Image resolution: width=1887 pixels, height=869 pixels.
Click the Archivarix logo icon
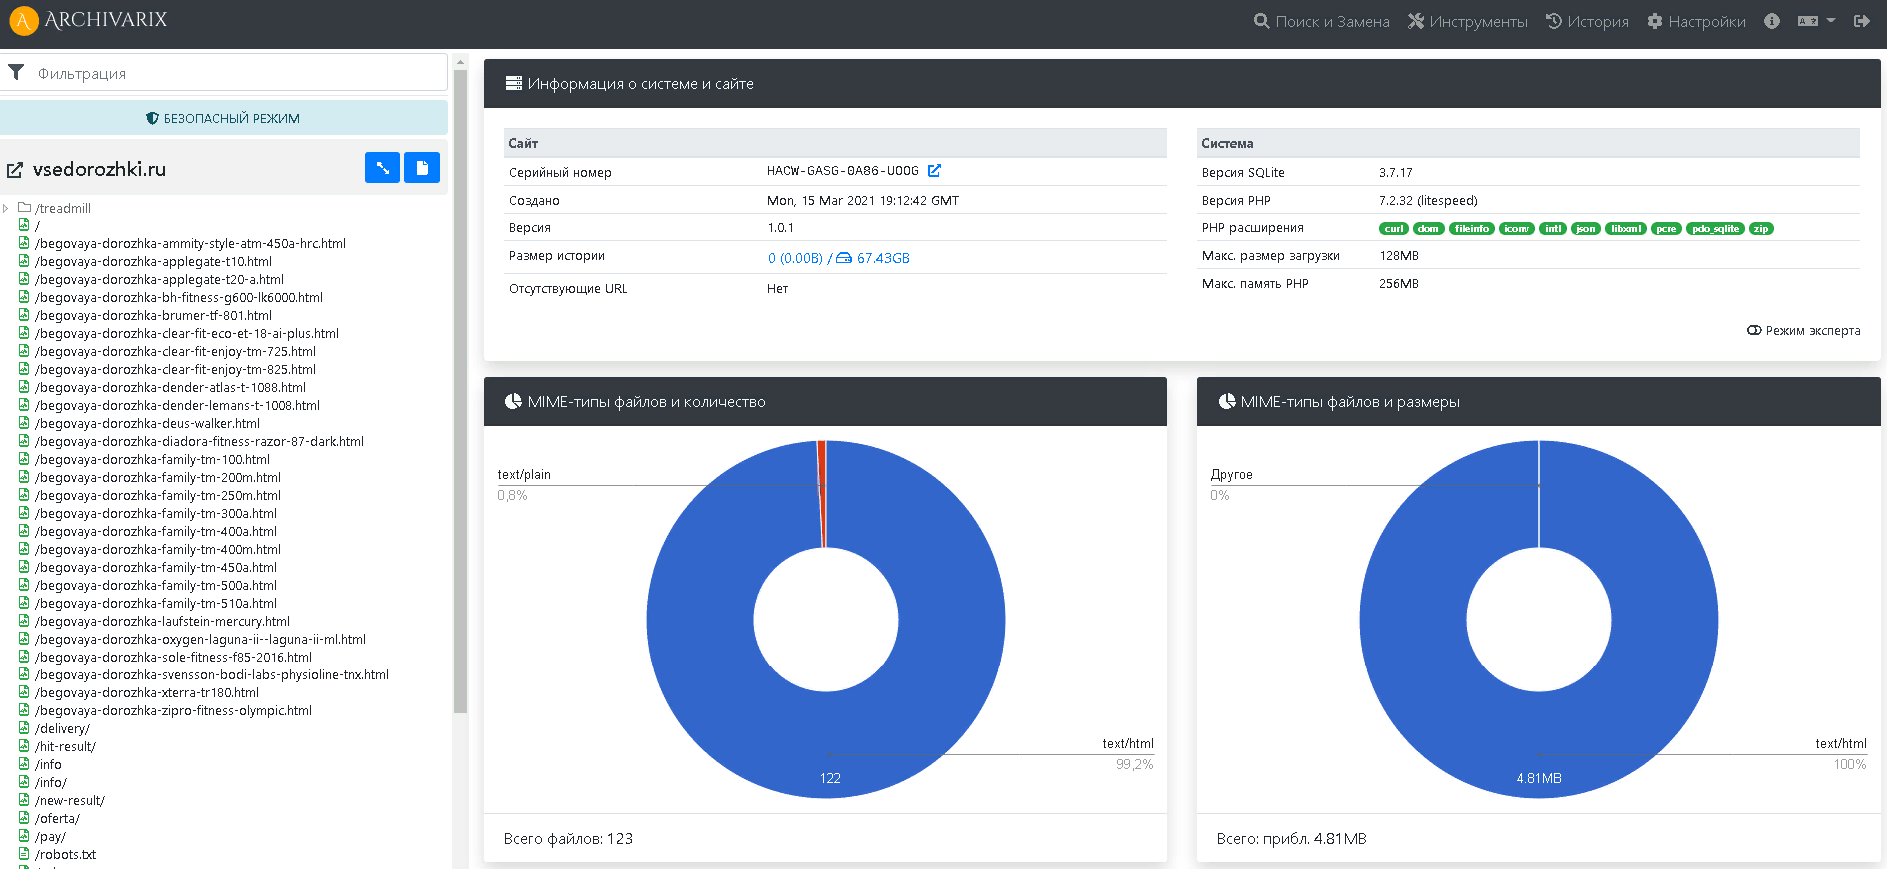[x=23, y=21]
